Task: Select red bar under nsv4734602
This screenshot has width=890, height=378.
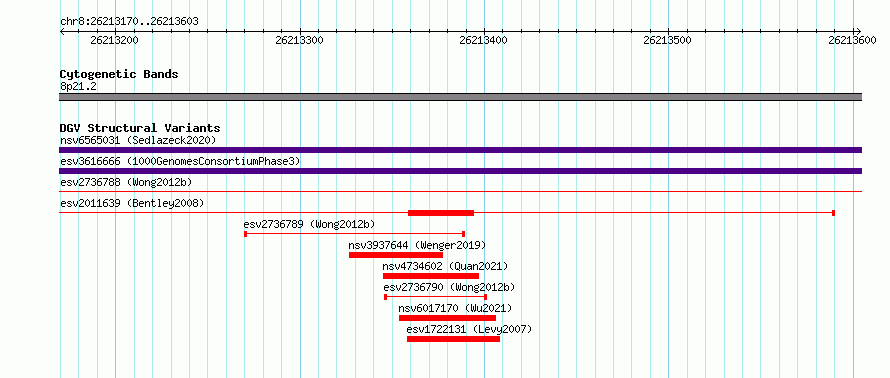Action: [x=431, y=276]
